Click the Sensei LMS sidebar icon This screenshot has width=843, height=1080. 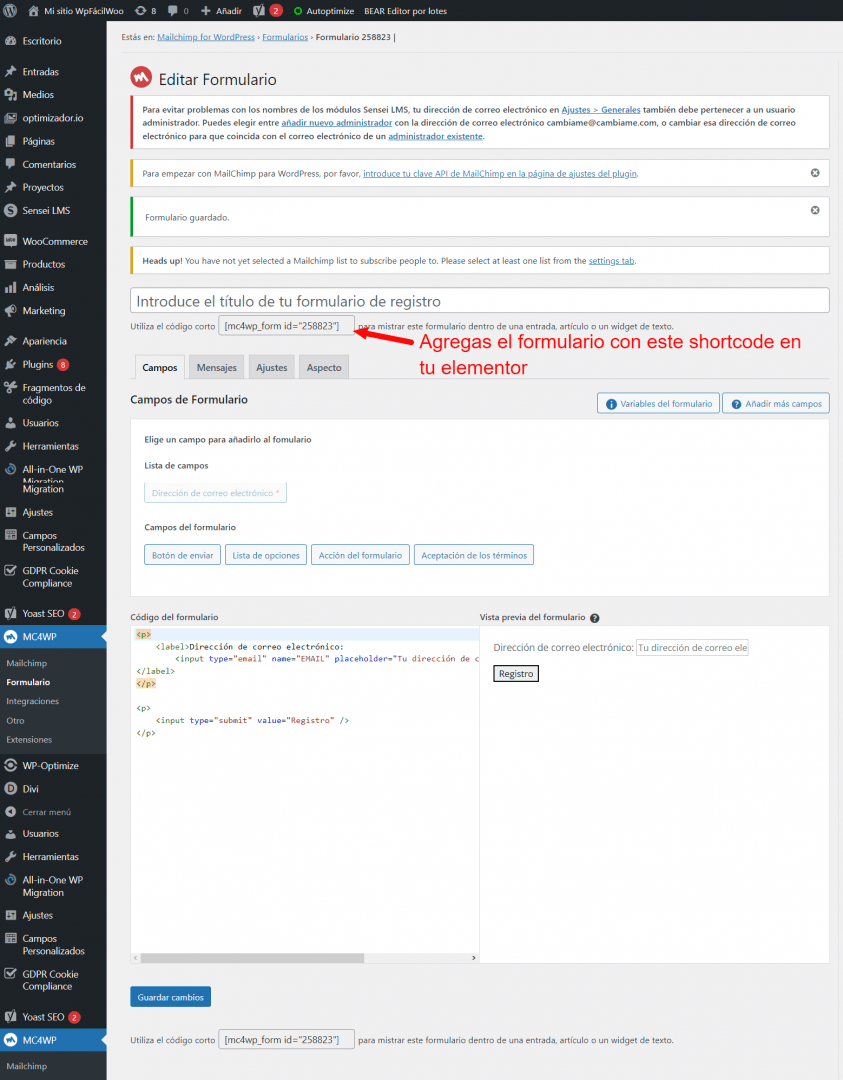pos(10,210)
